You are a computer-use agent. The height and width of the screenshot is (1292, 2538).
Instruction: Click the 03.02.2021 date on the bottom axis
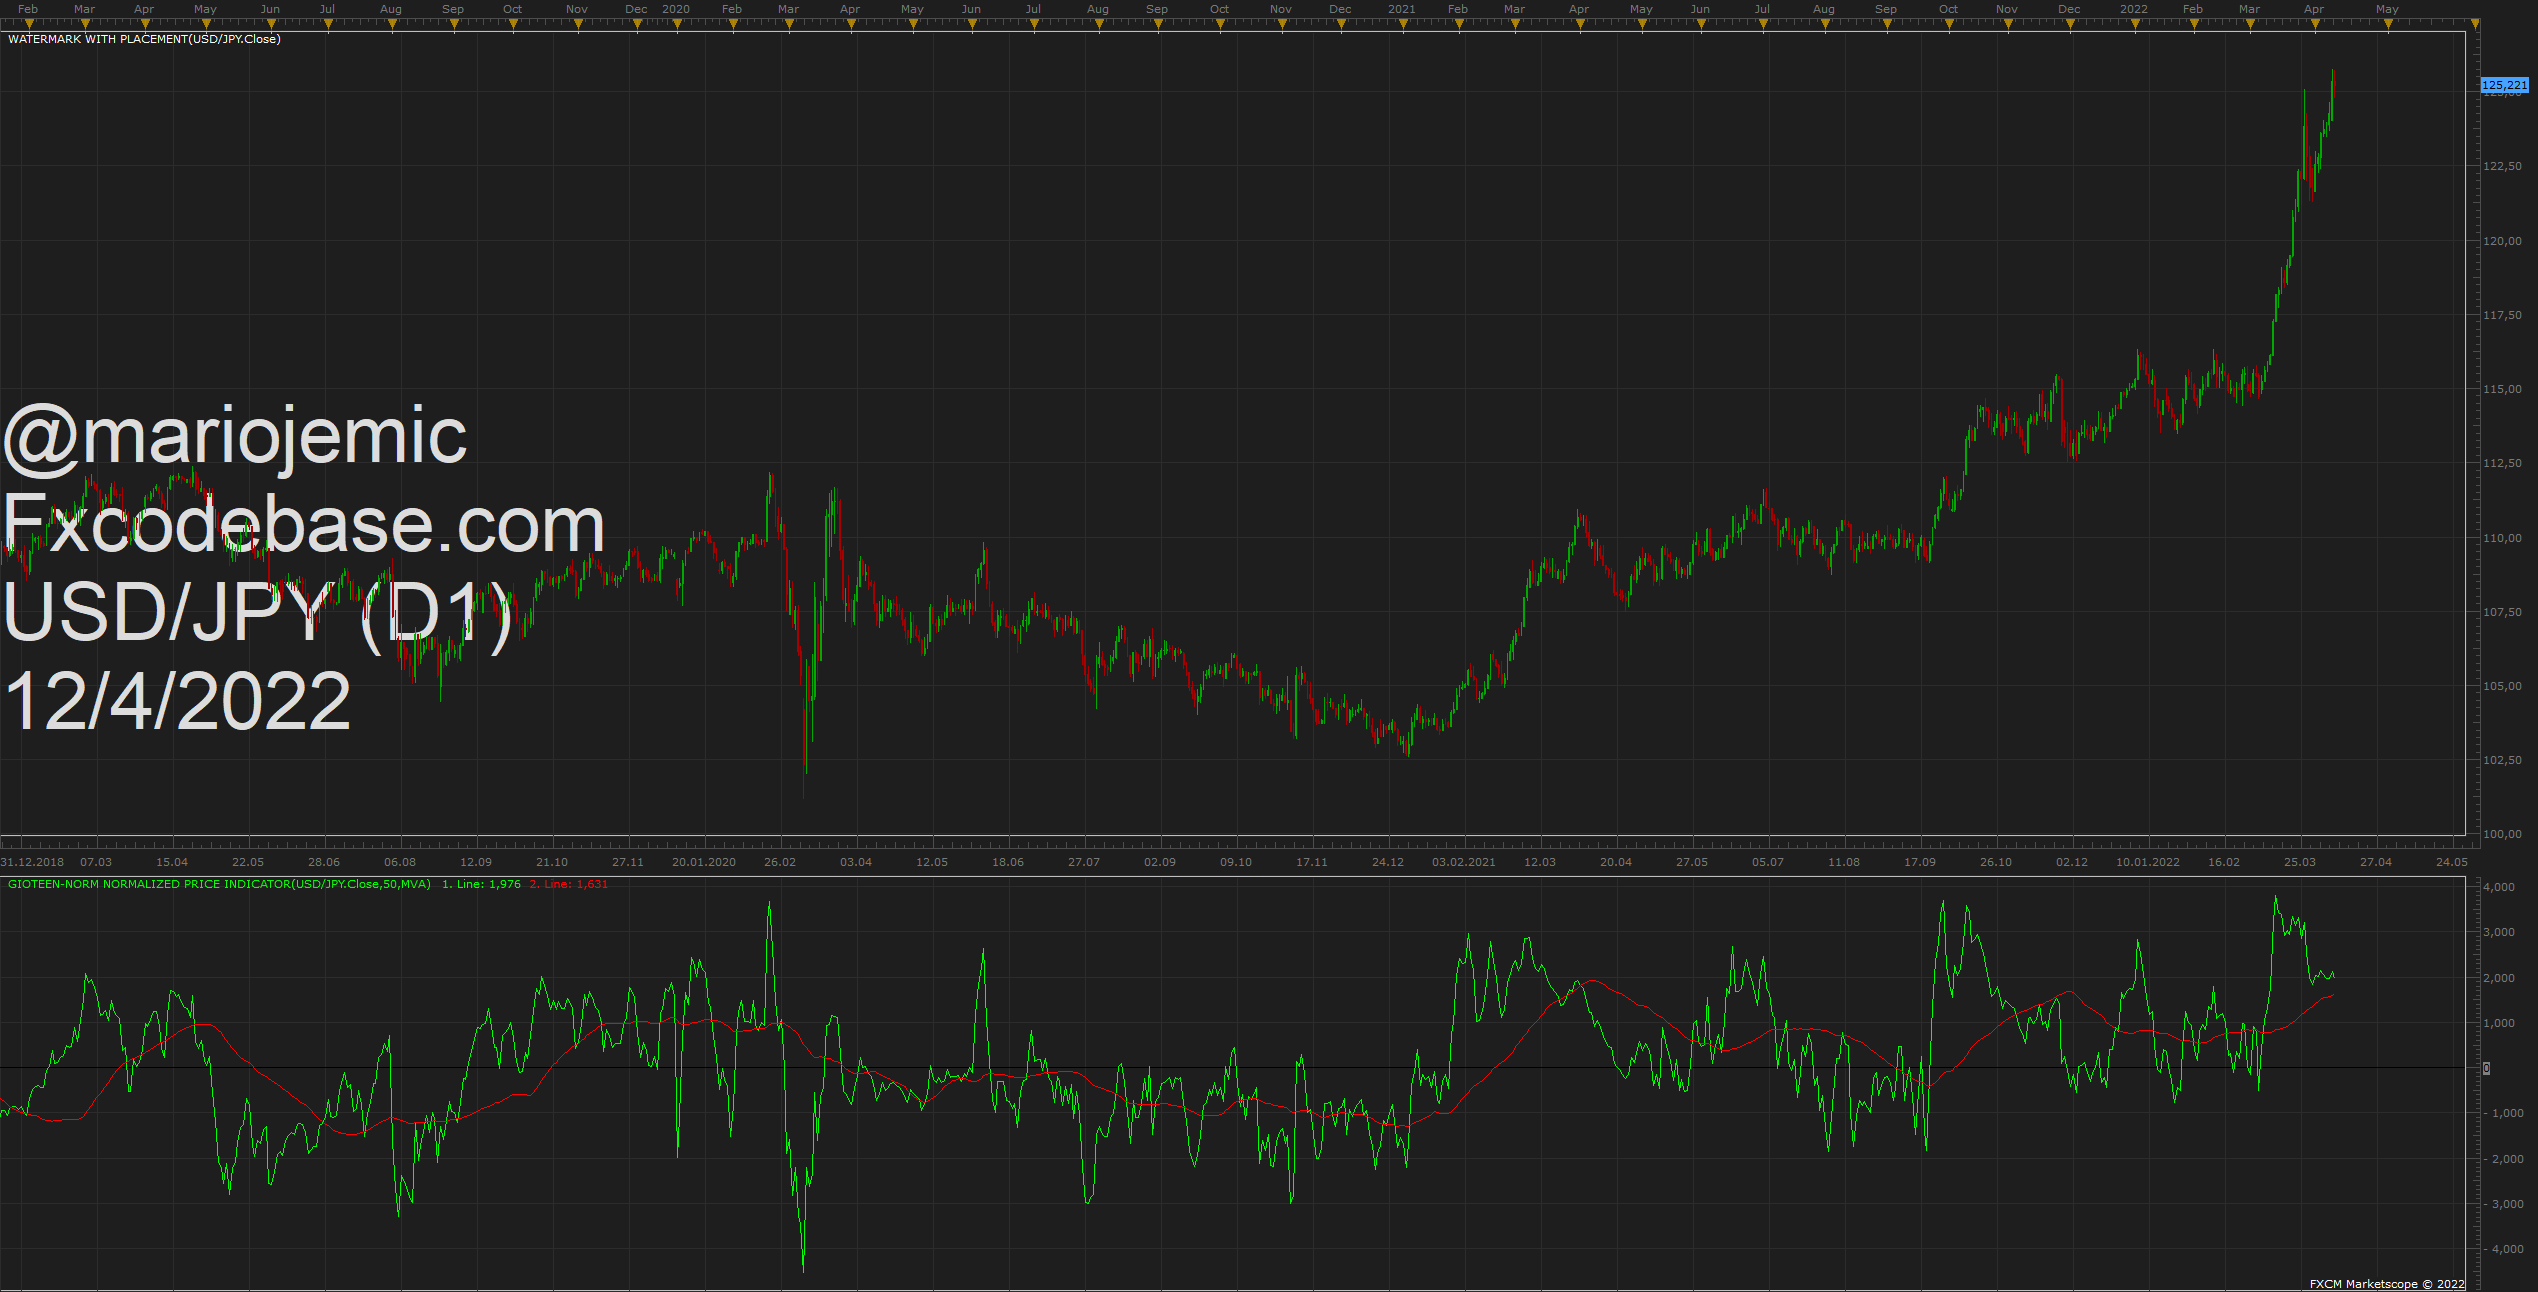1464,862
